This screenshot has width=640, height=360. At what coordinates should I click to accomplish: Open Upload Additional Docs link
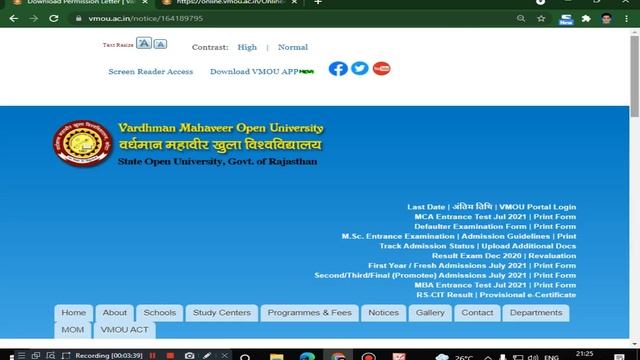tap(529, 246)
